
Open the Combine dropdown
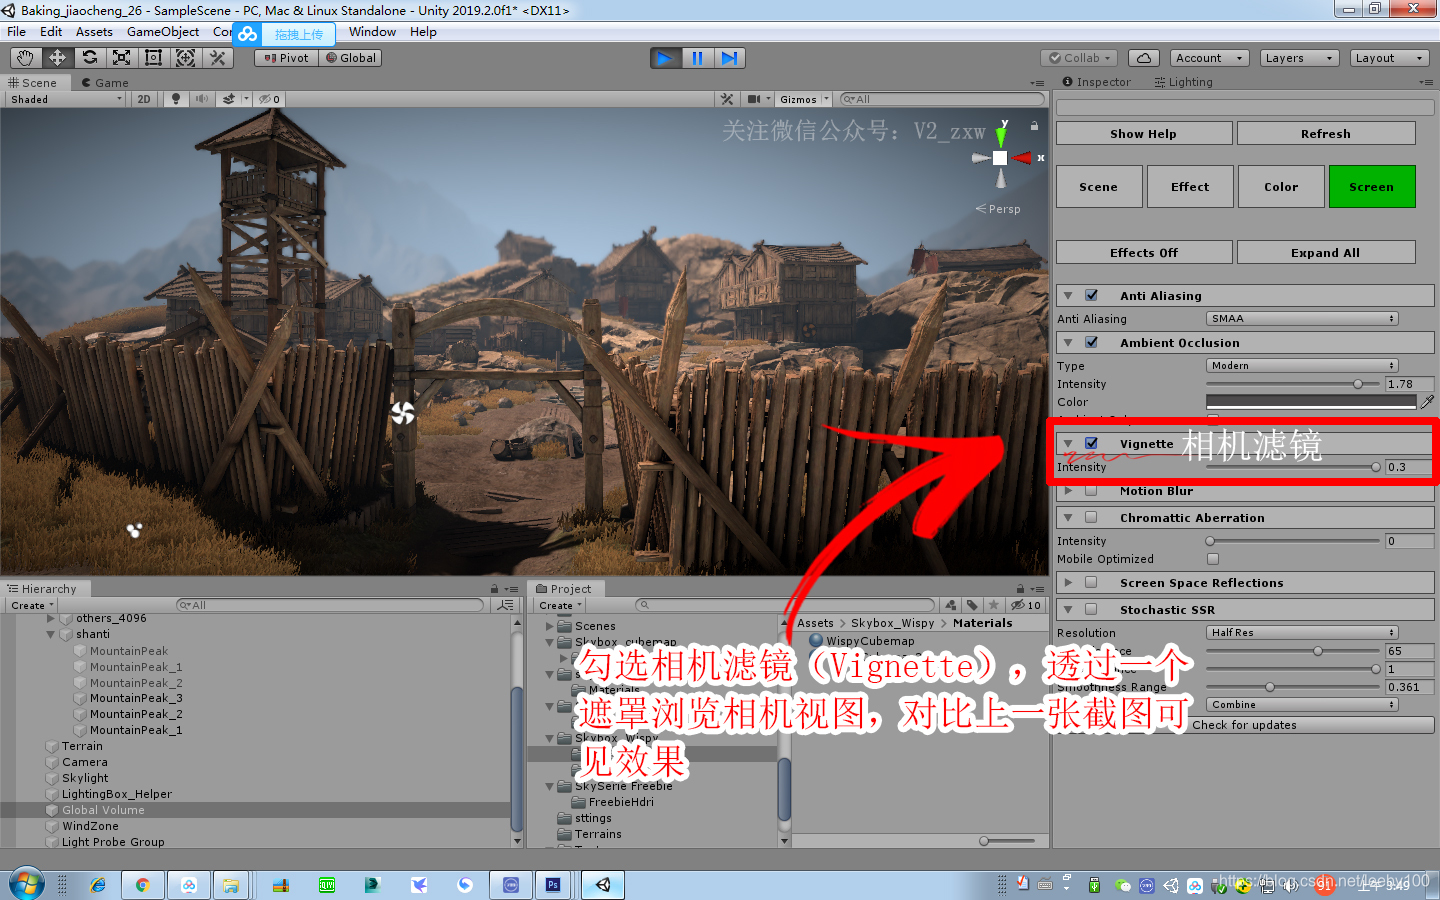1302,705
